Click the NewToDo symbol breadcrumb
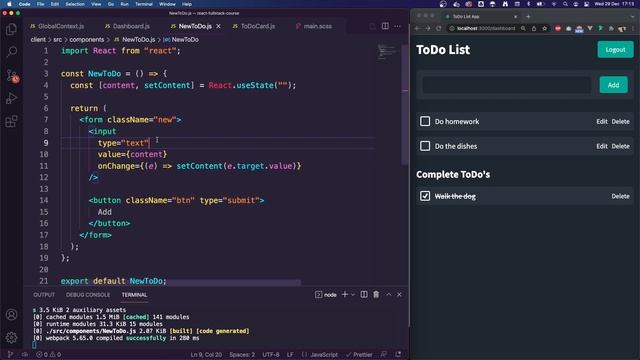This screenshot has width=640, height=360. [x=181, y=40]
